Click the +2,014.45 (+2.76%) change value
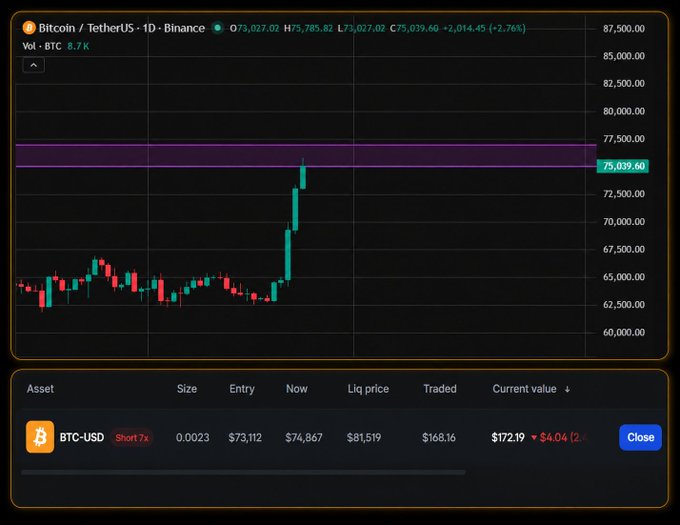 tap(484, 29)
